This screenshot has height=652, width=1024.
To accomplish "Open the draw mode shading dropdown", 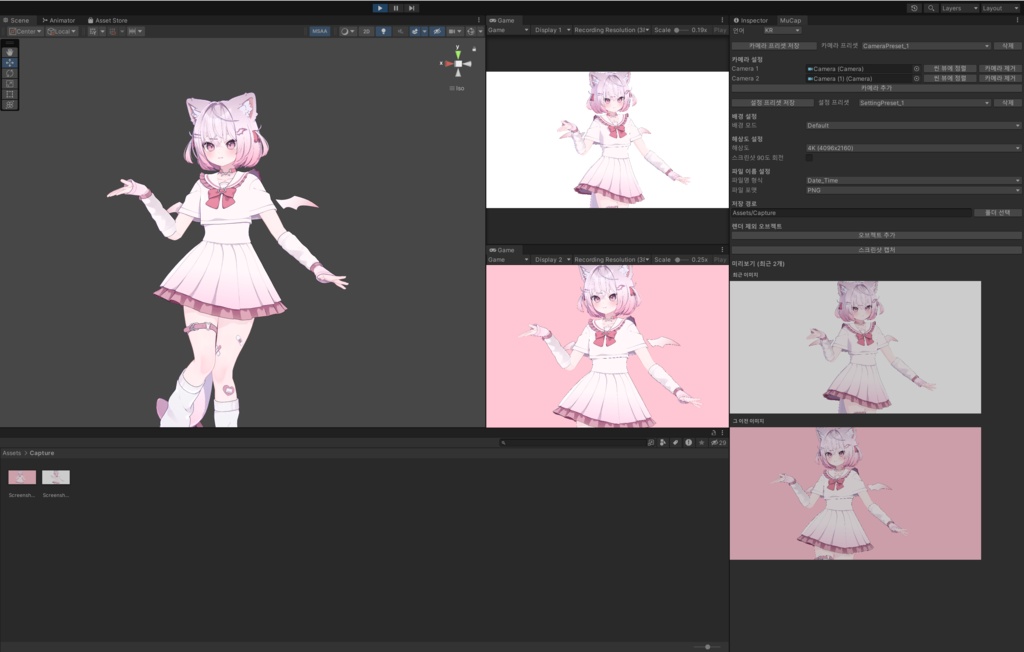I will [x=347, y=31].
